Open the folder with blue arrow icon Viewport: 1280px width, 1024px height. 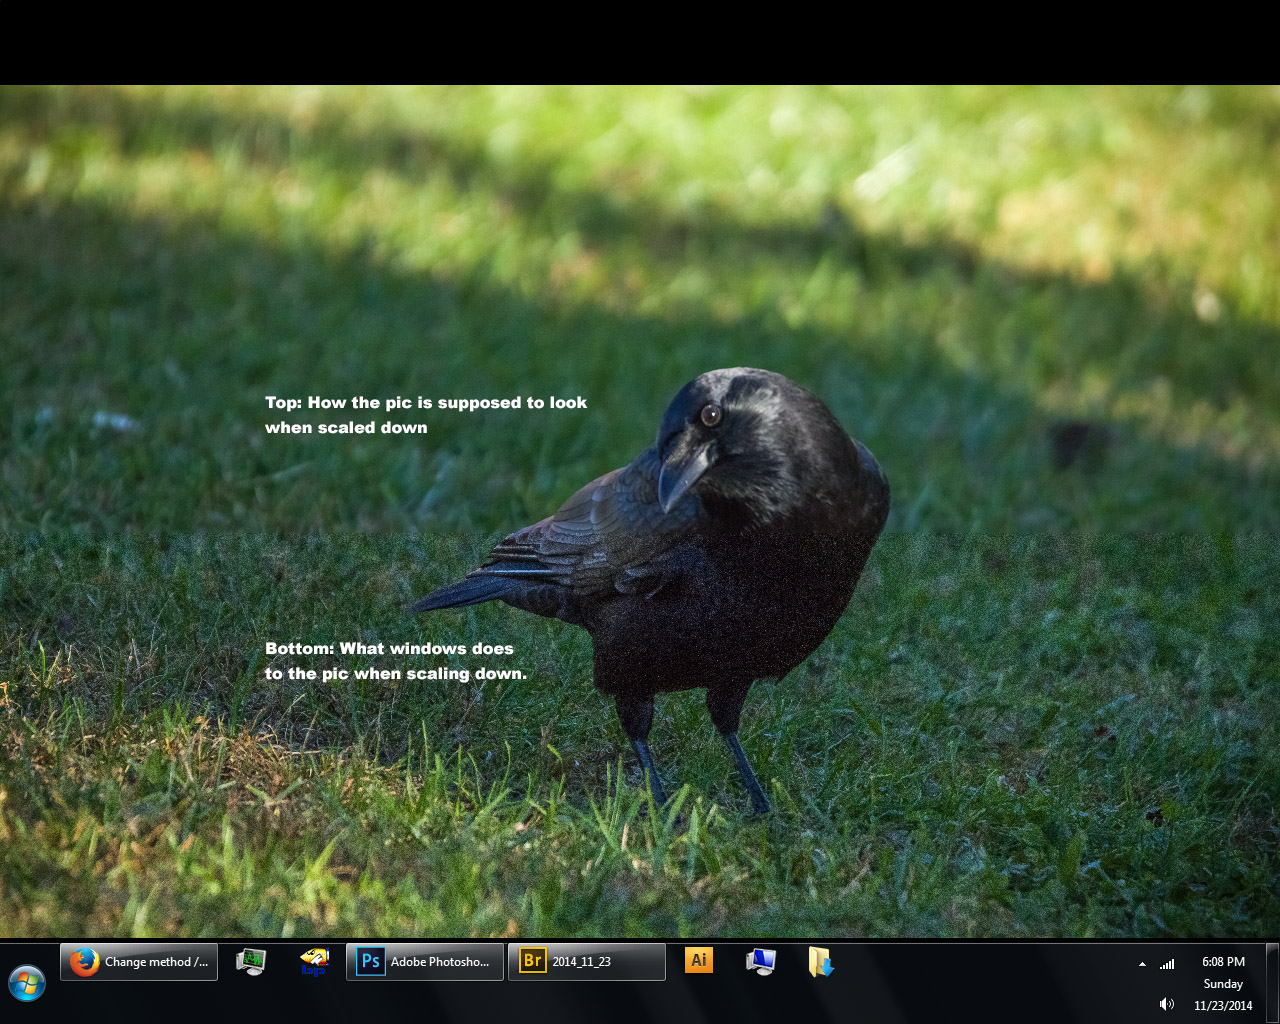[821, 962]
